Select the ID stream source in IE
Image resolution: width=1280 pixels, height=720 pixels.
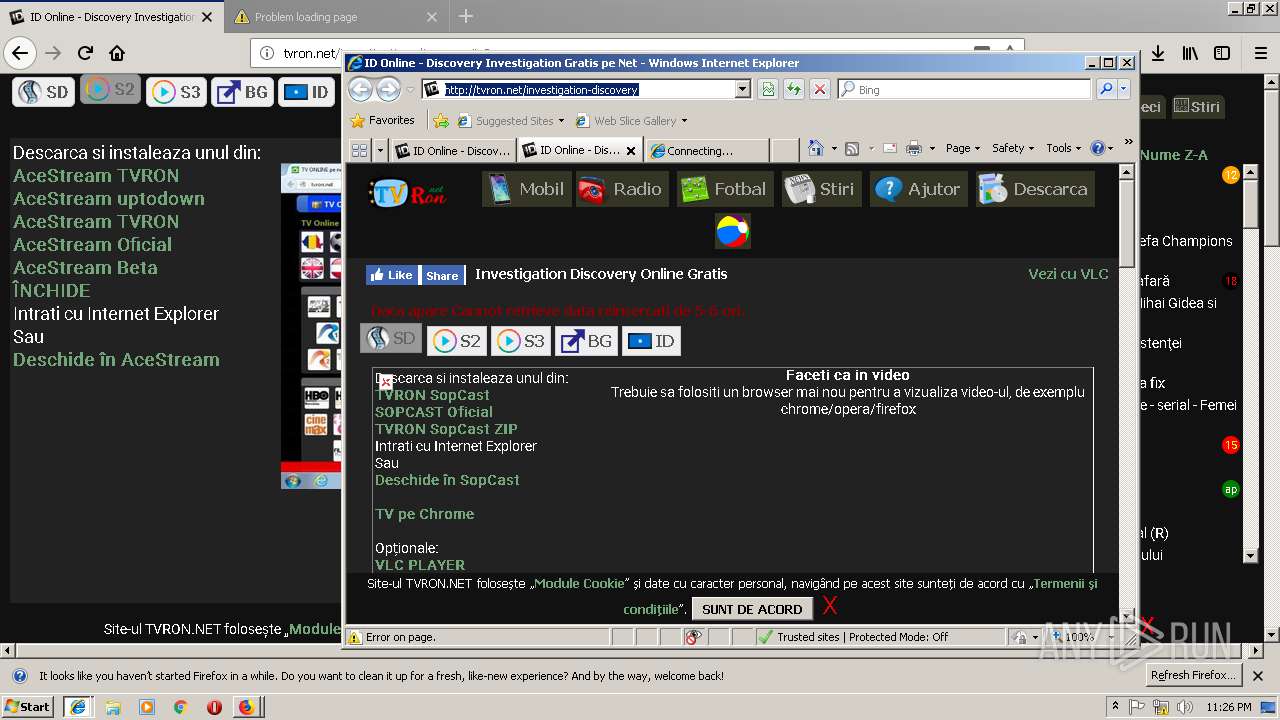tap(651, 341)
